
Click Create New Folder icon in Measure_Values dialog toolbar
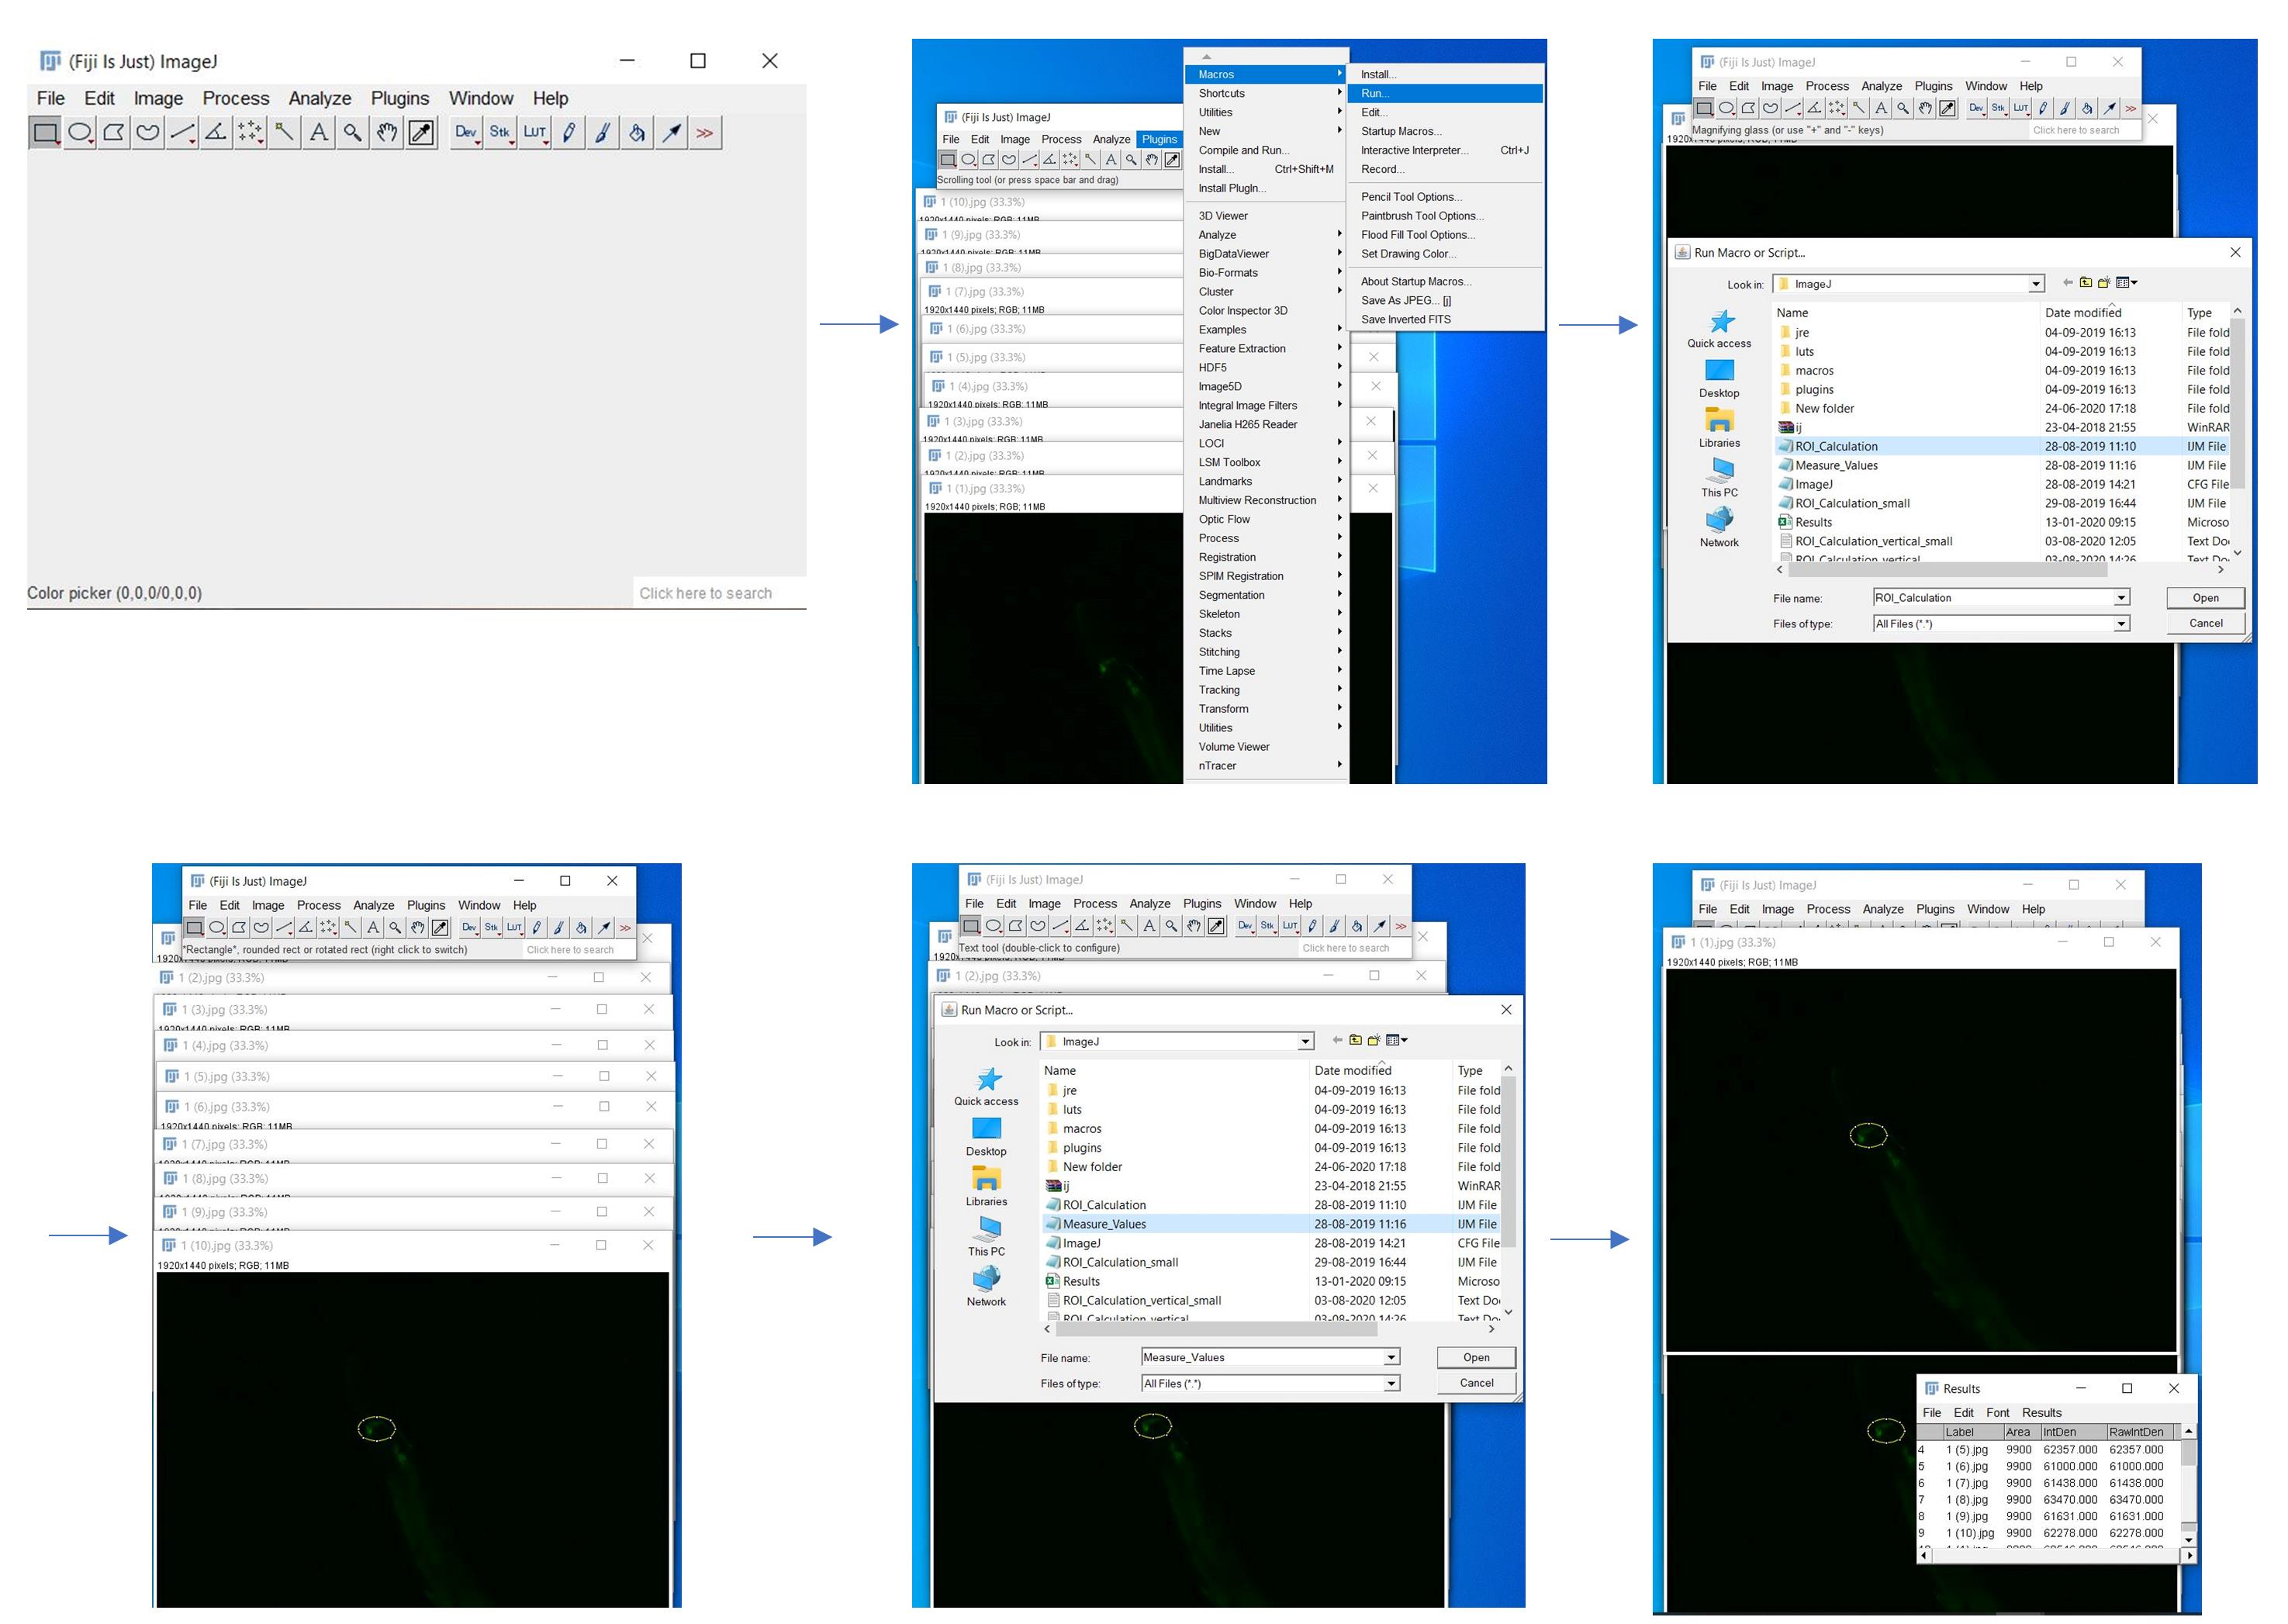[x=1374, y=1040]
